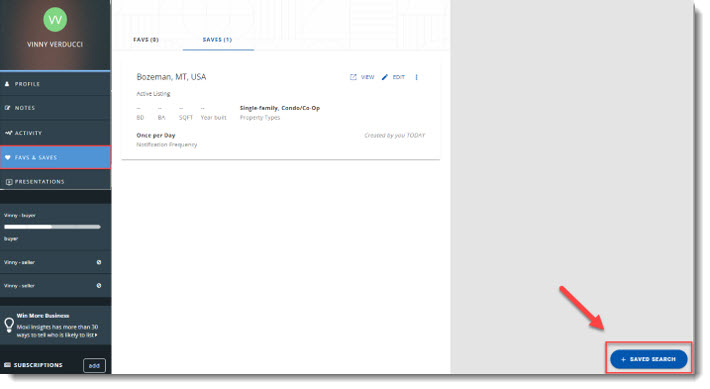Open the Bozeman, MT, USA saved search

point(171,77)
